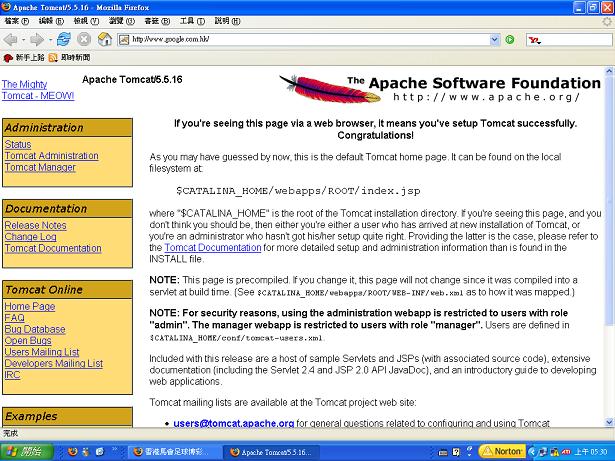
Task: Open the Back history dropdown arrow
Action: click(x=23, y=40)
